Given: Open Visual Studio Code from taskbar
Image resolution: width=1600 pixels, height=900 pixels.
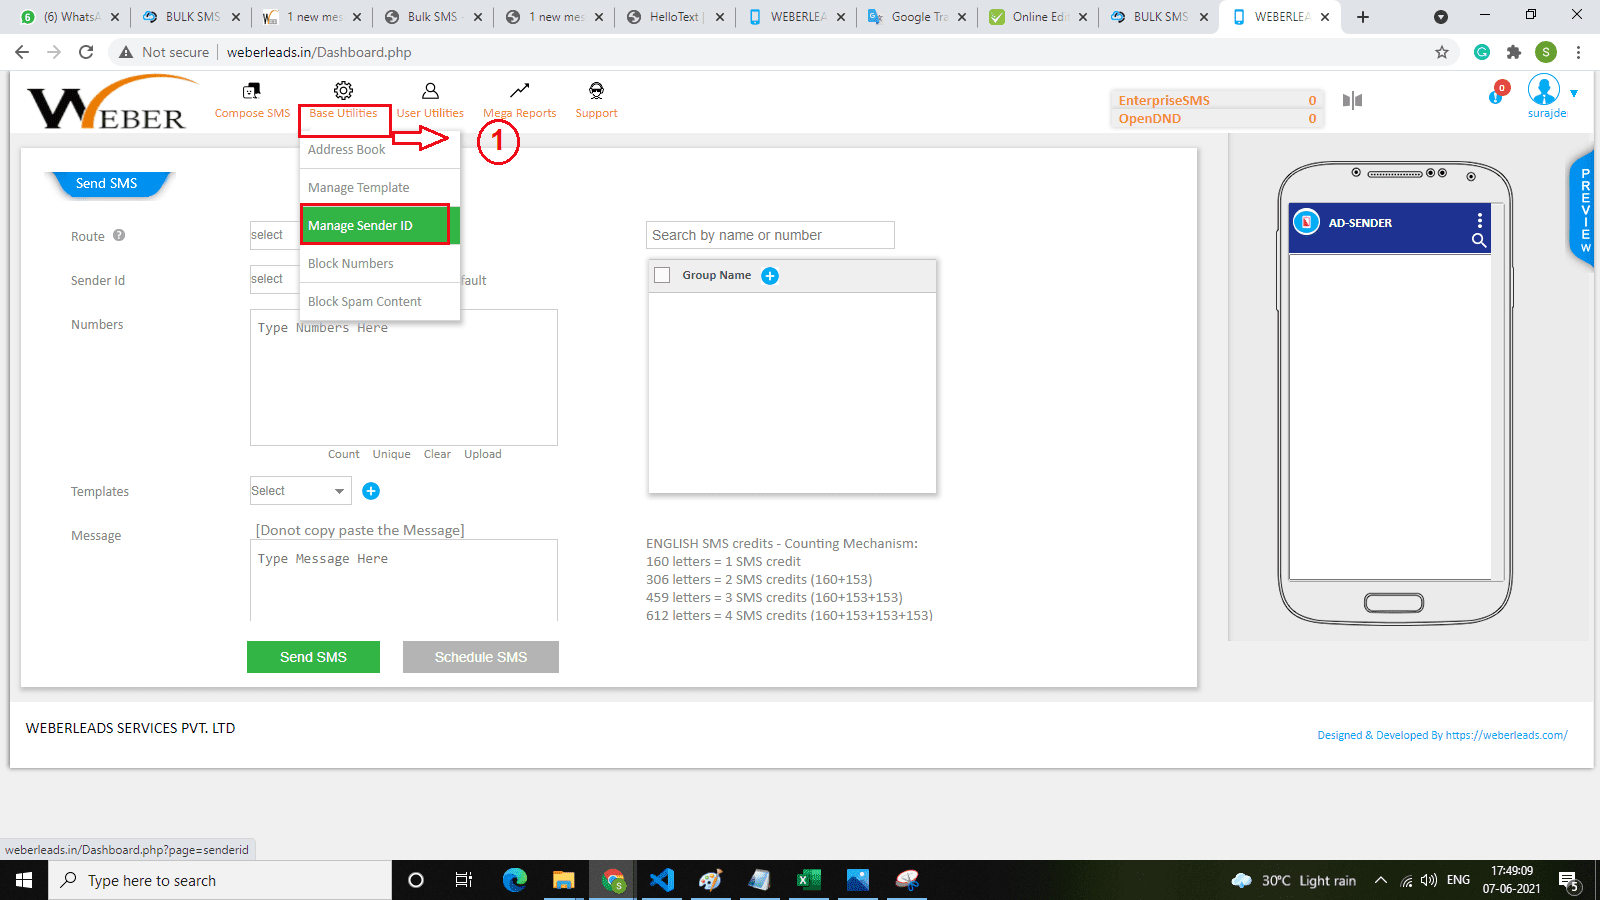Looking at the screenshot, I should click(x=662, y=880).
